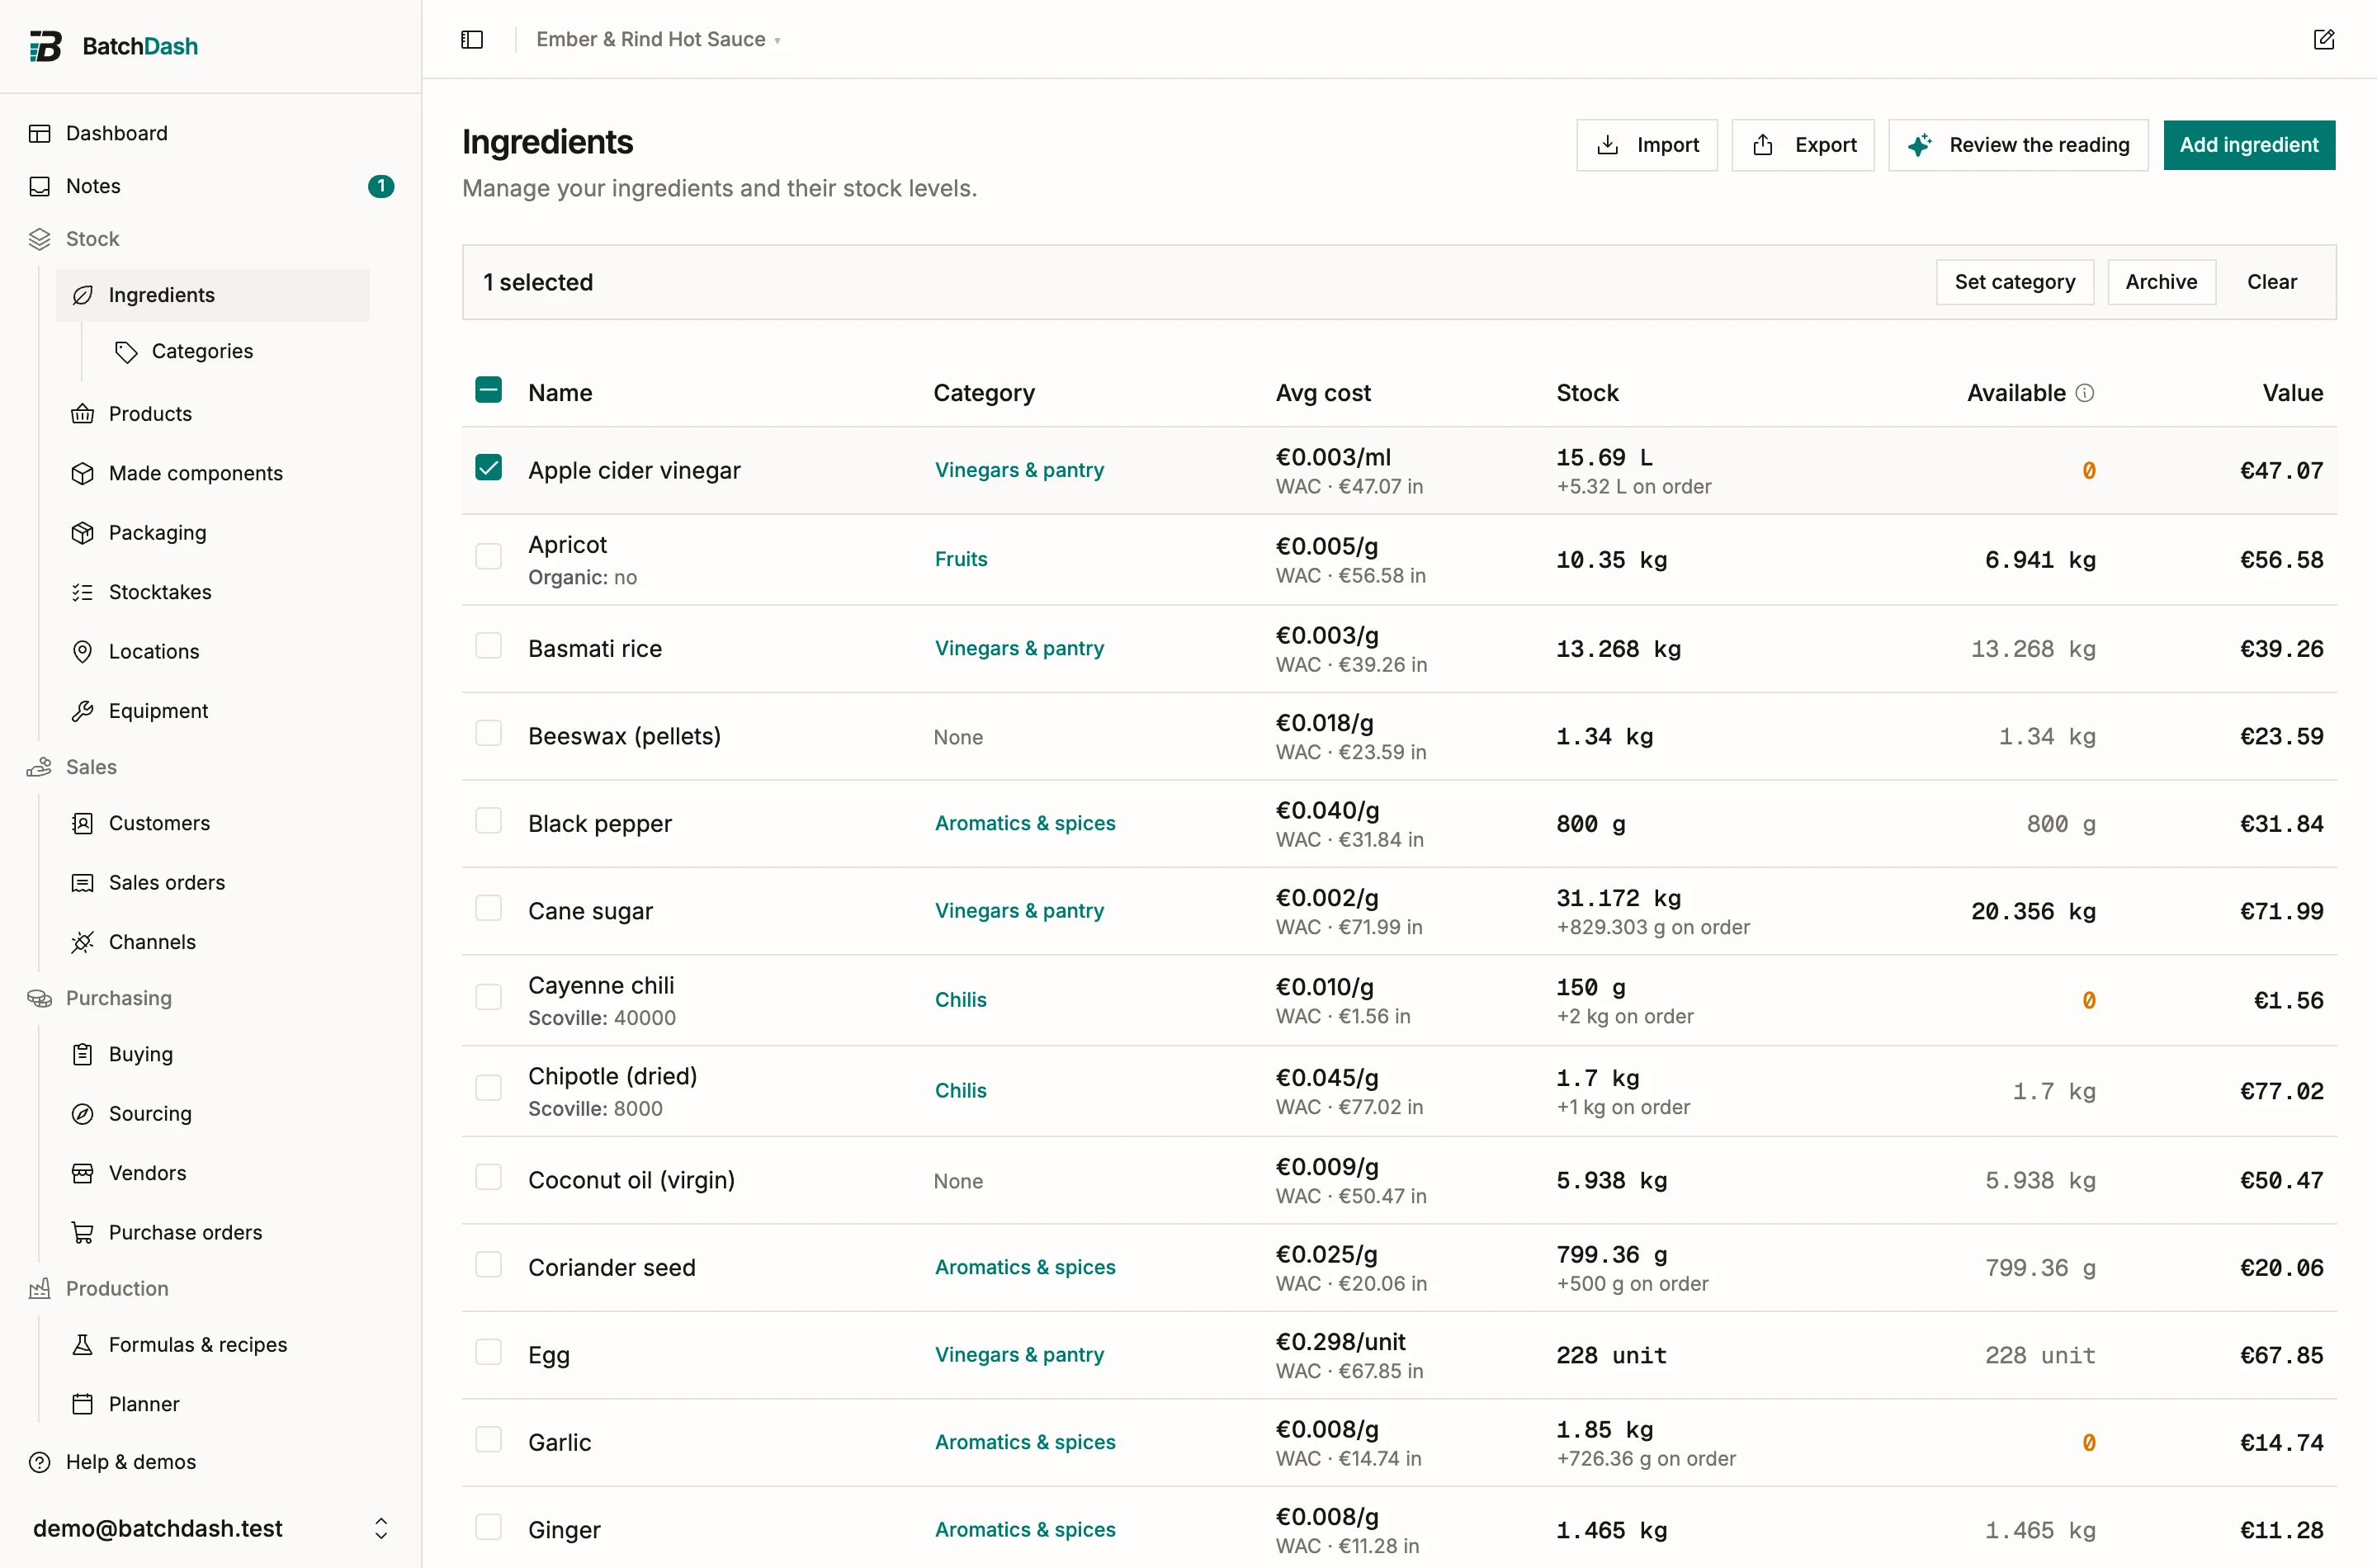Click the Dashboard sidebar icon
The height and width of the screenshot is (1568, 2377).
(40, 133)
